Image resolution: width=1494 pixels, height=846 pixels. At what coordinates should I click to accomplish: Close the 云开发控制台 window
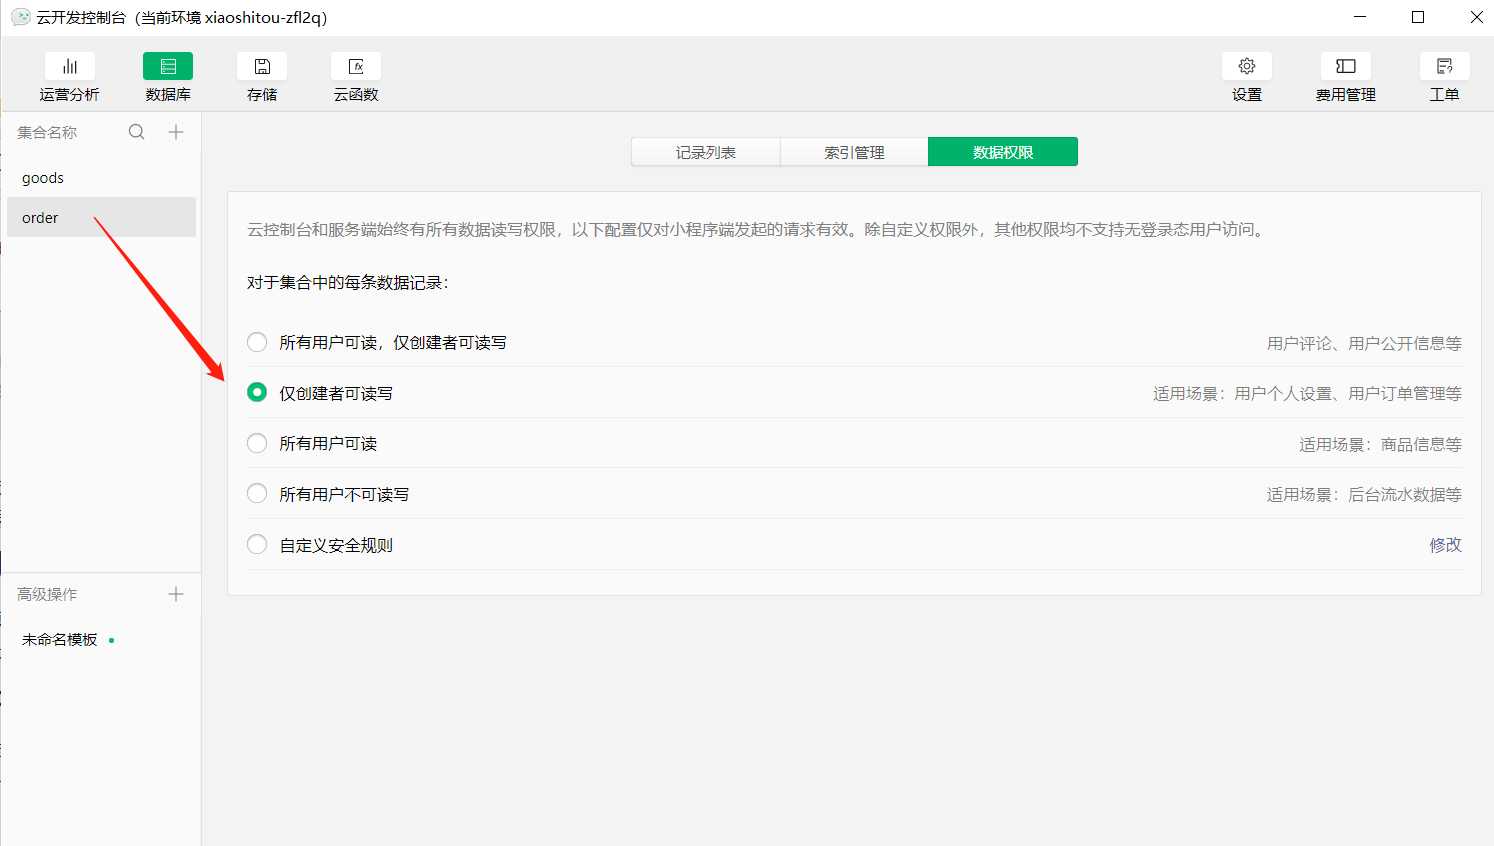1476,17
